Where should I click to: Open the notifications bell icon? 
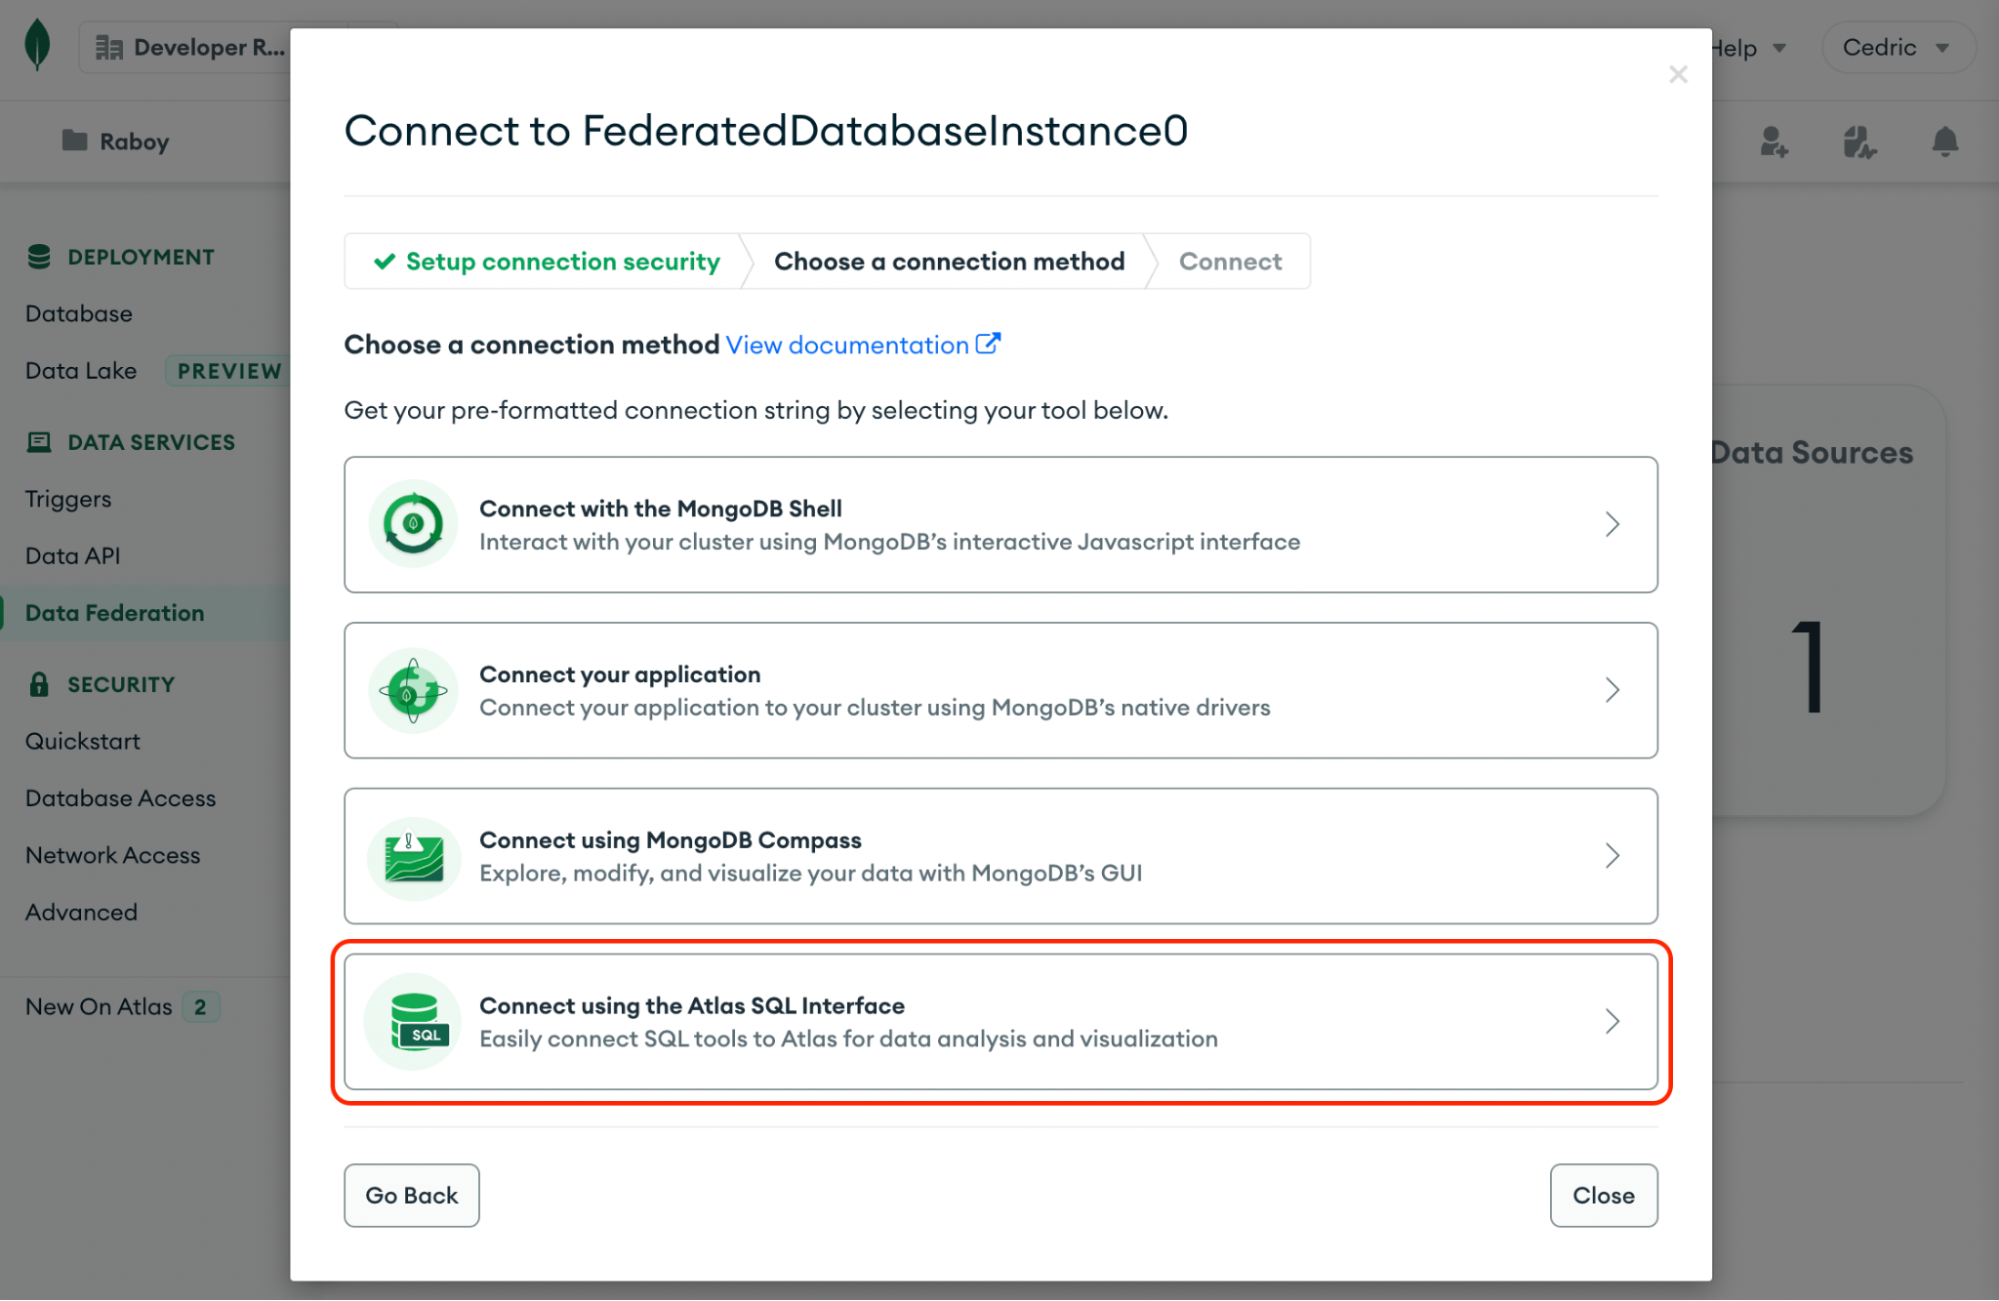1945,141
